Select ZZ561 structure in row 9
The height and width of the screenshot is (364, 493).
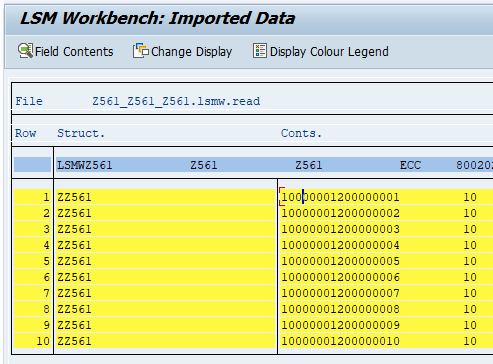(74, 325)
